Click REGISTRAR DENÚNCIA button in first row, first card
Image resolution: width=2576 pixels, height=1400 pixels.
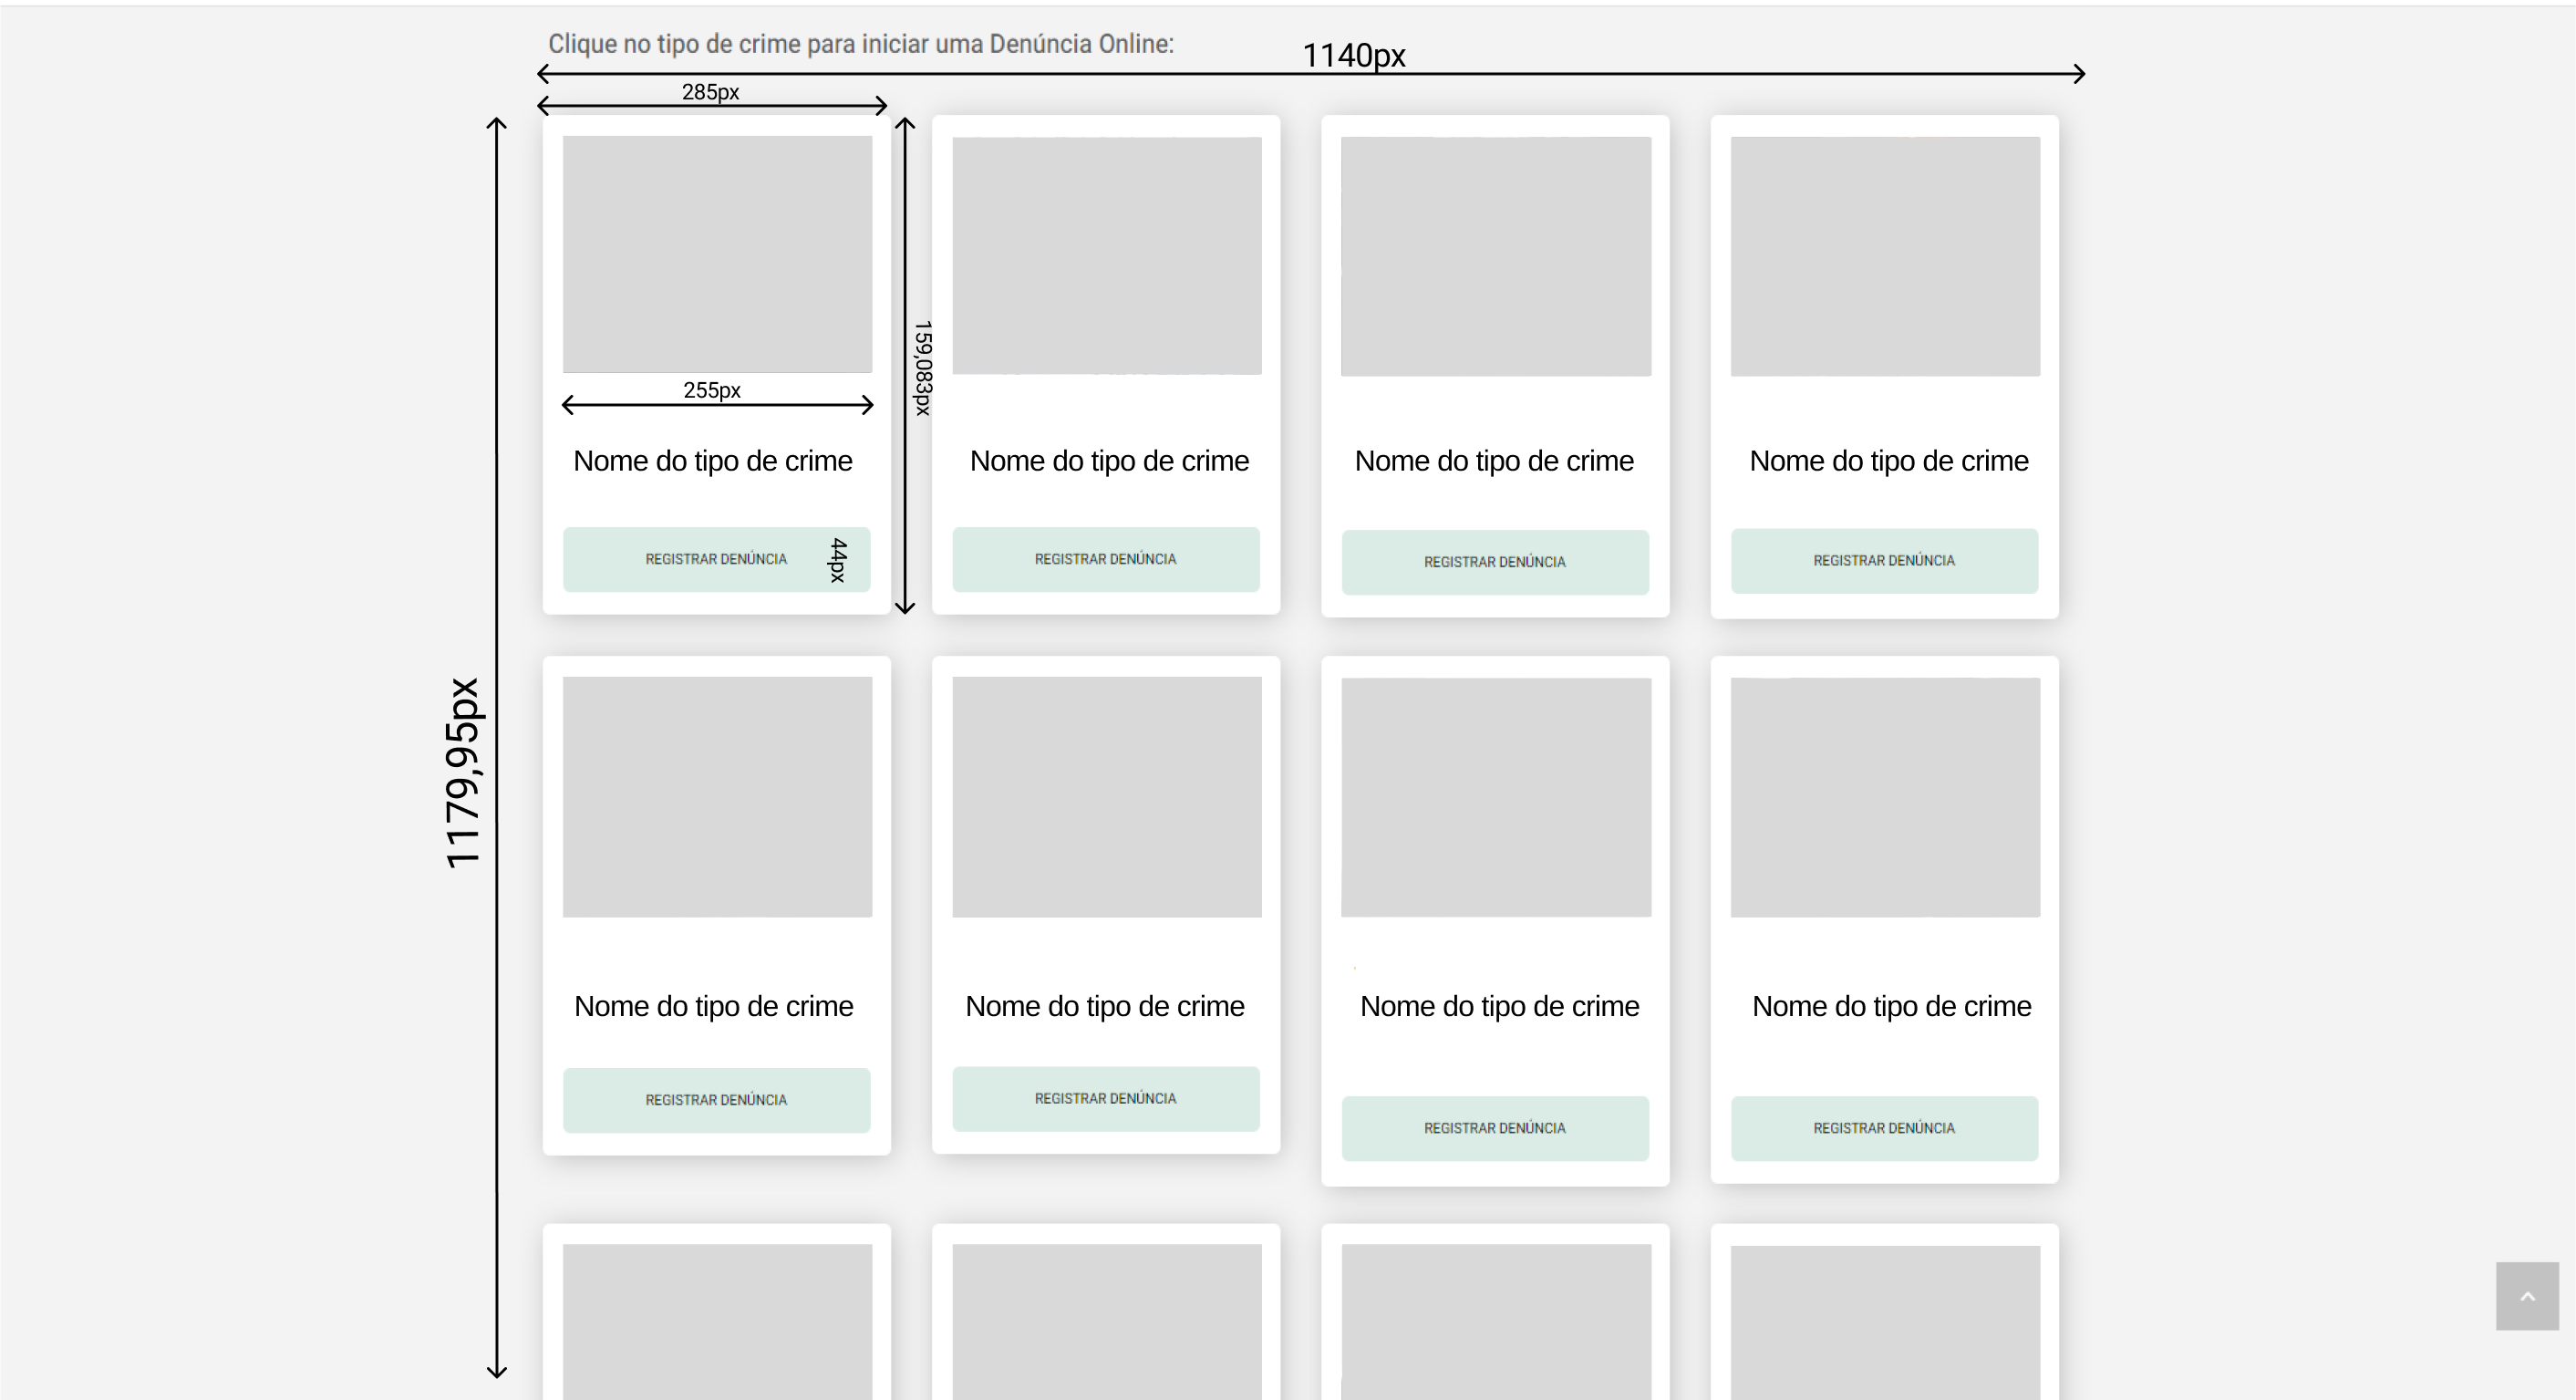716,559
